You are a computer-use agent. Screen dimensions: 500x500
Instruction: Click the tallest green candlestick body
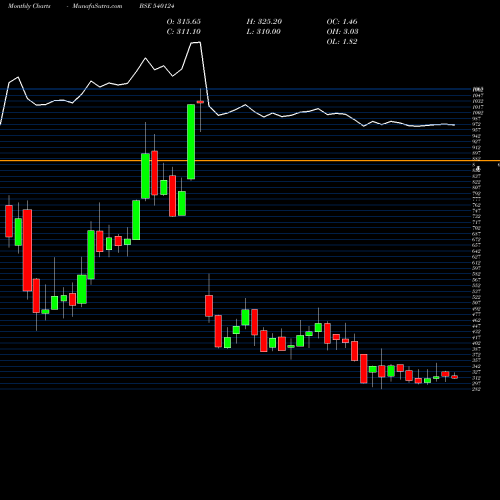(x=191, y=142)
